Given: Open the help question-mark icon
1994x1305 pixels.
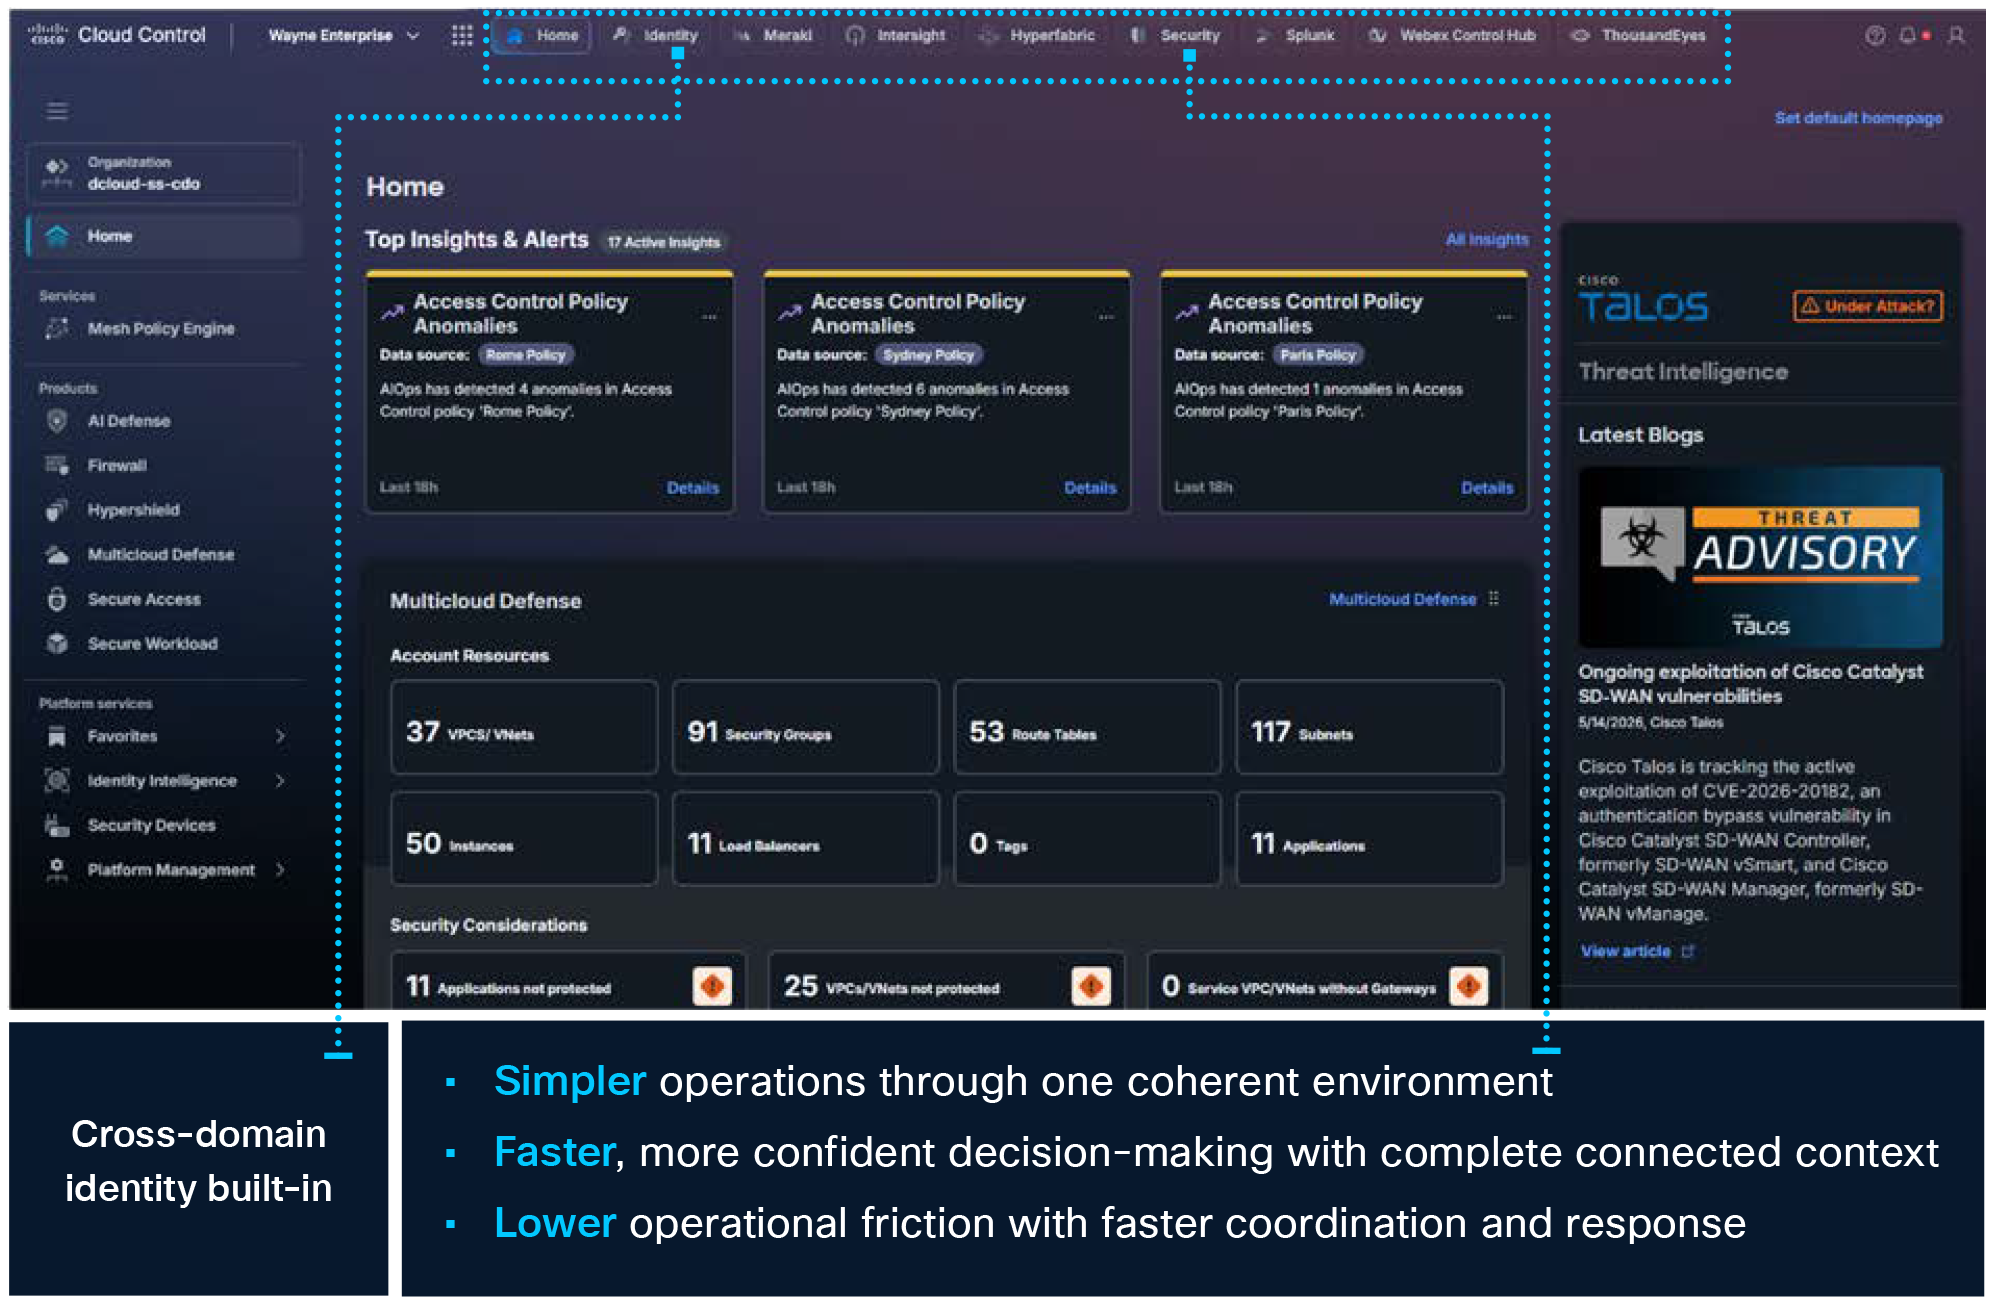Looking at the screenshot, I should coord(1875,36).
